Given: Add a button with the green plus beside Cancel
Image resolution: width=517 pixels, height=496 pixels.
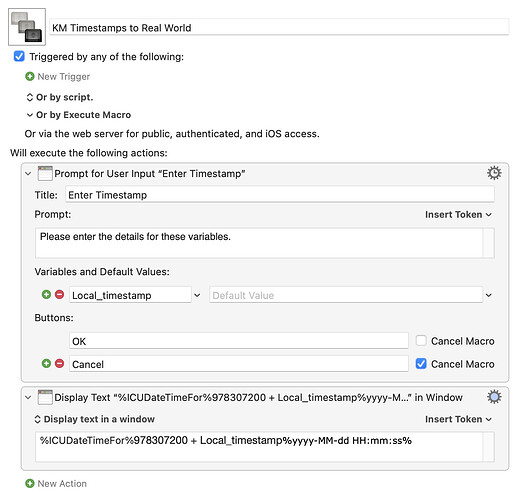Looking at the screenshot, I should (46, 364).
